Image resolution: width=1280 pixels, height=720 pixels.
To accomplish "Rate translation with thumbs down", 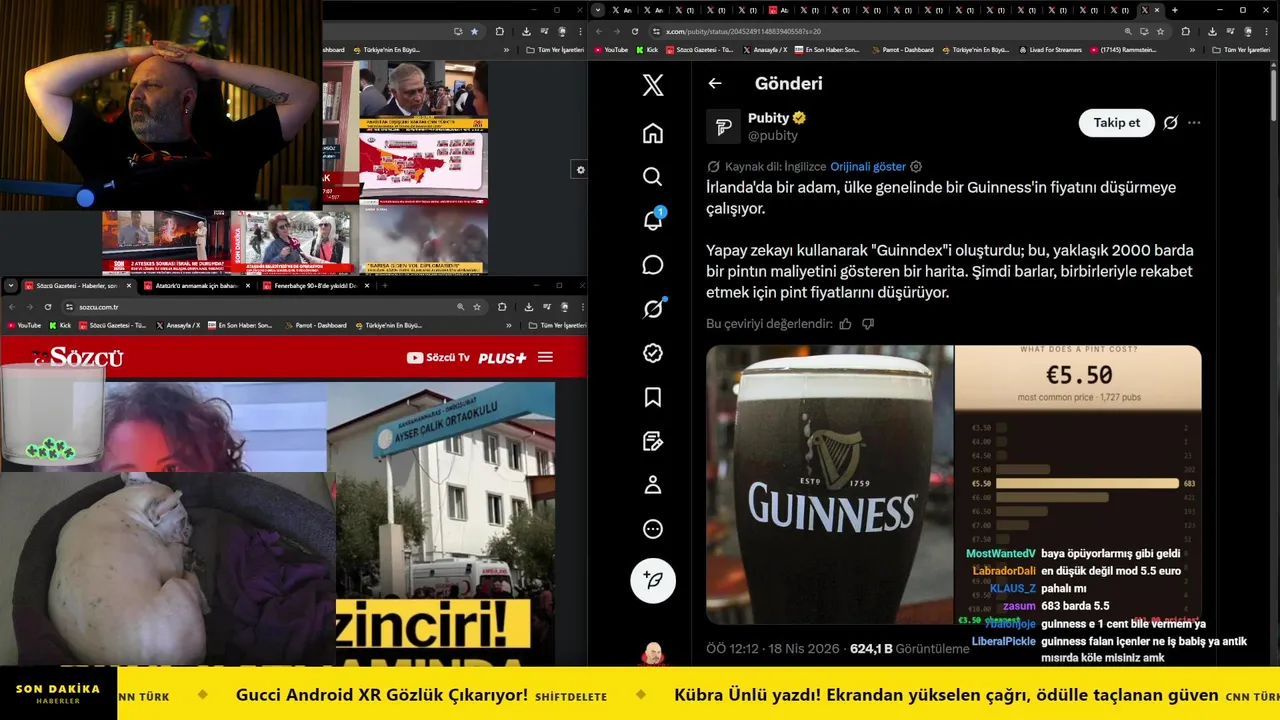I will click(868, 324).
